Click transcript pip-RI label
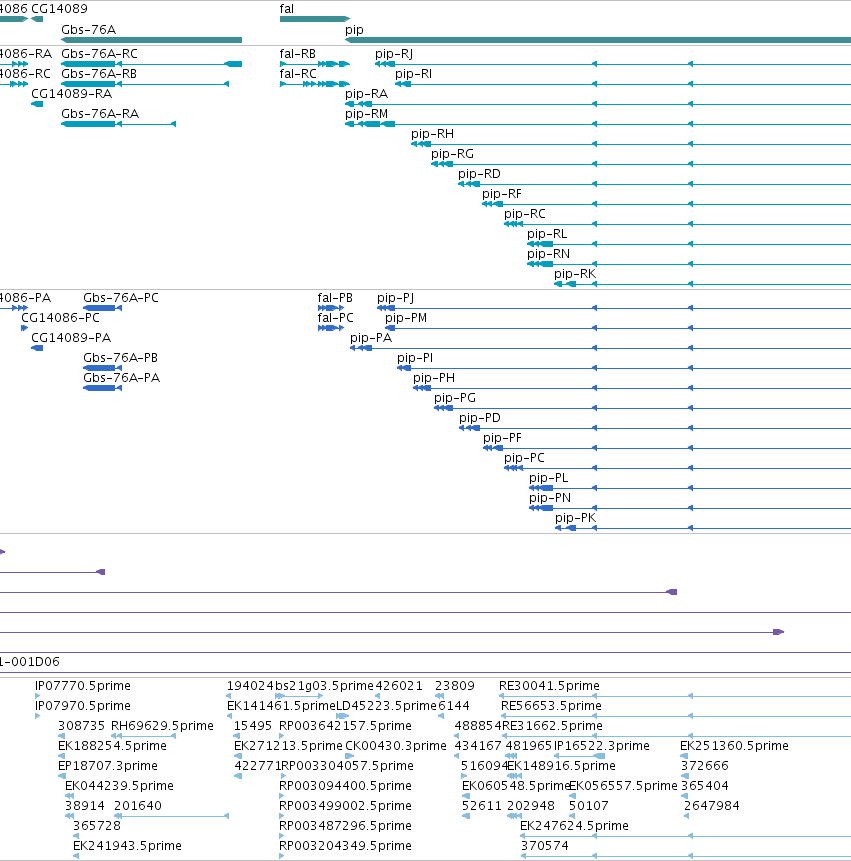The image size is (851, 861). 413,74
